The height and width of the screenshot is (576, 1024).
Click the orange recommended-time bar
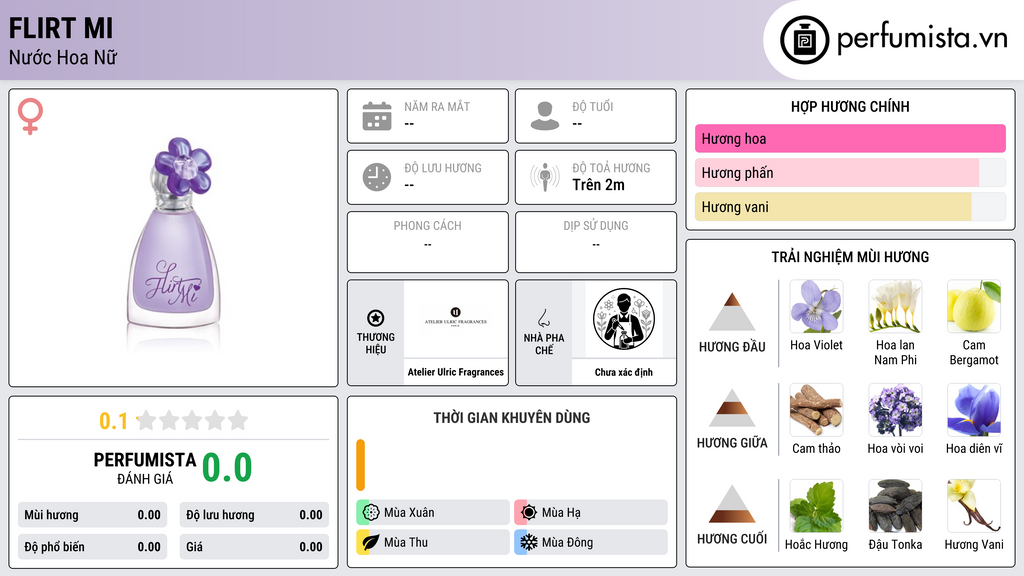point(360,465)
